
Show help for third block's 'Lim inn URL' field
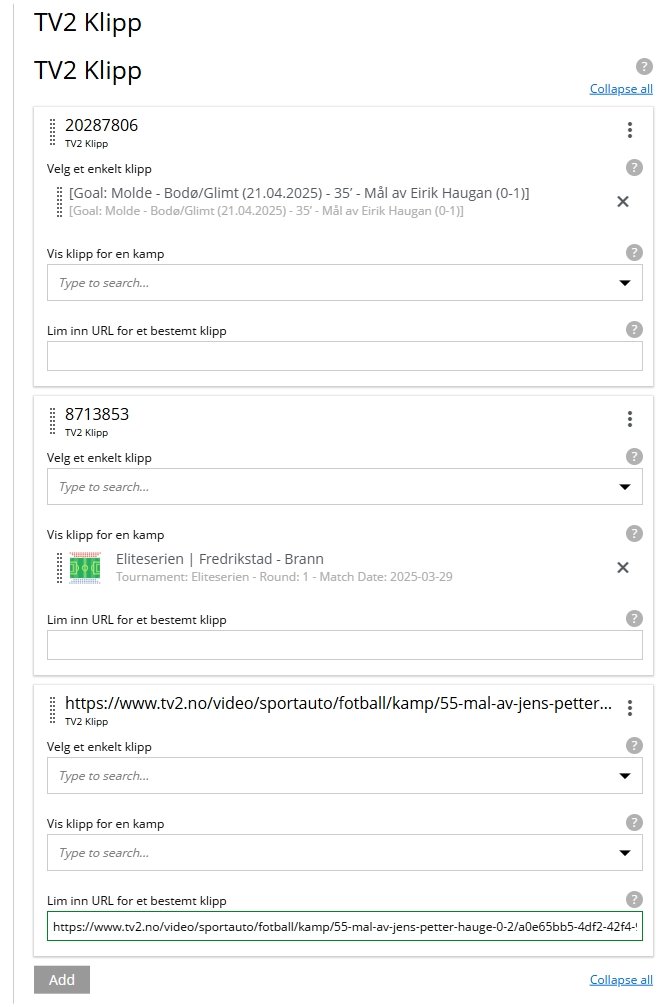click(x=633, y=899)
